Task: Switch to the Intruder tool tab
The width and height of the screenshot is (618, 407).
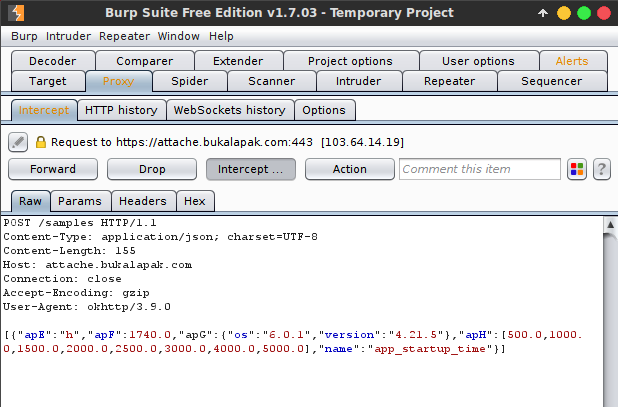Action: coord(358,81)
